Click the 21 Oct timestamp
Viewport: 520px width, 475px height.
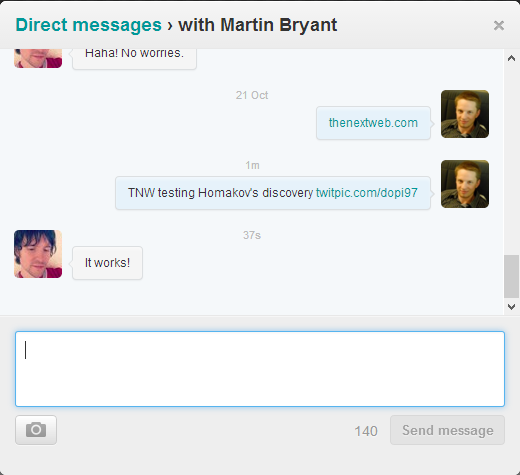252,95
